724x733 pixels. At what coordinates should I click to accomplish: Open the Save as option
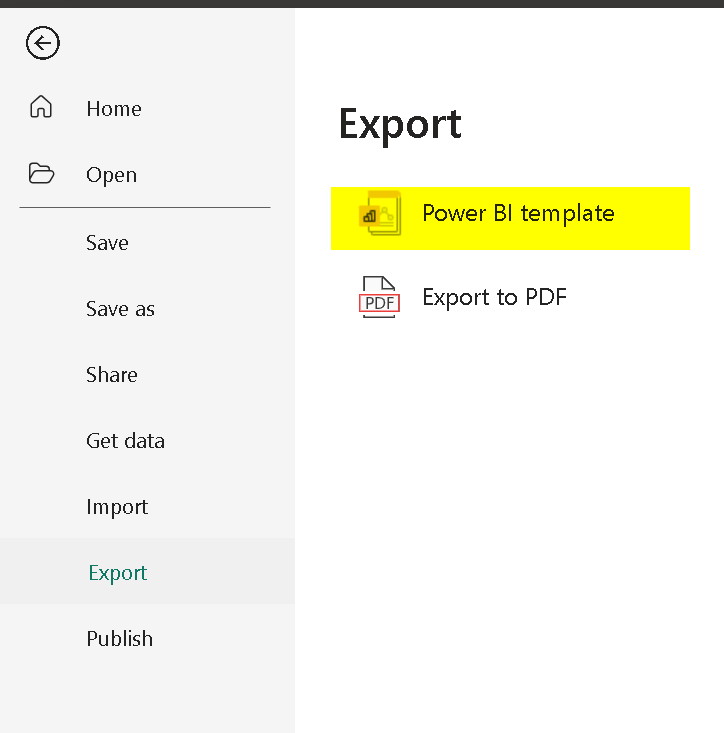[x=120, y=309]
